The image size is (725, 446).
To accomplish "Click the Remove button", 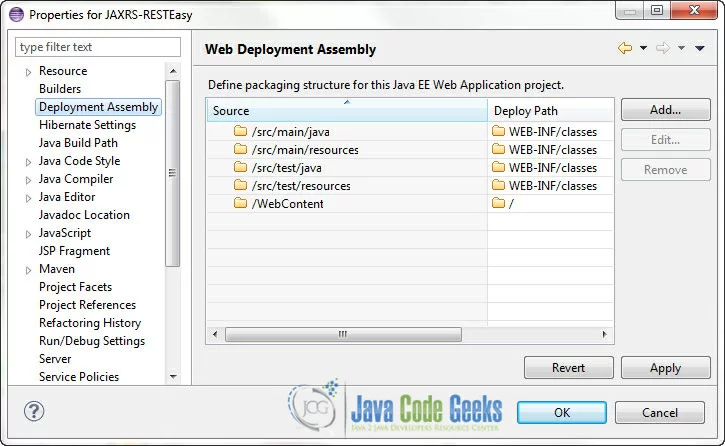I will pyautogui.click(x=665, y=170).
